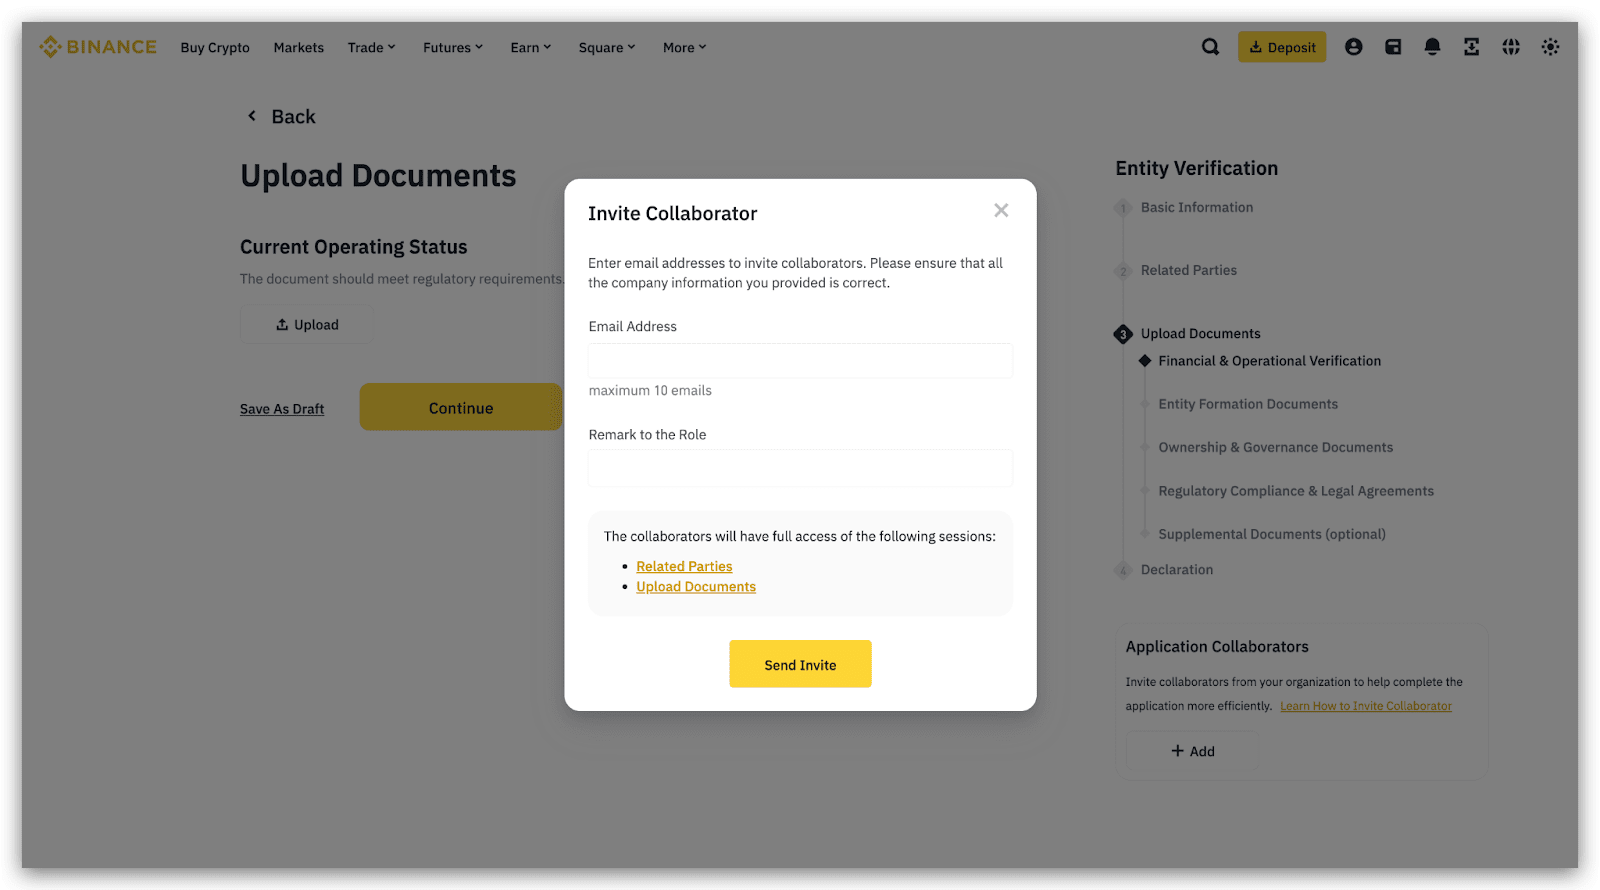
Task: Toggle theme with the sun icon
Action: [x=1550, y=47]
